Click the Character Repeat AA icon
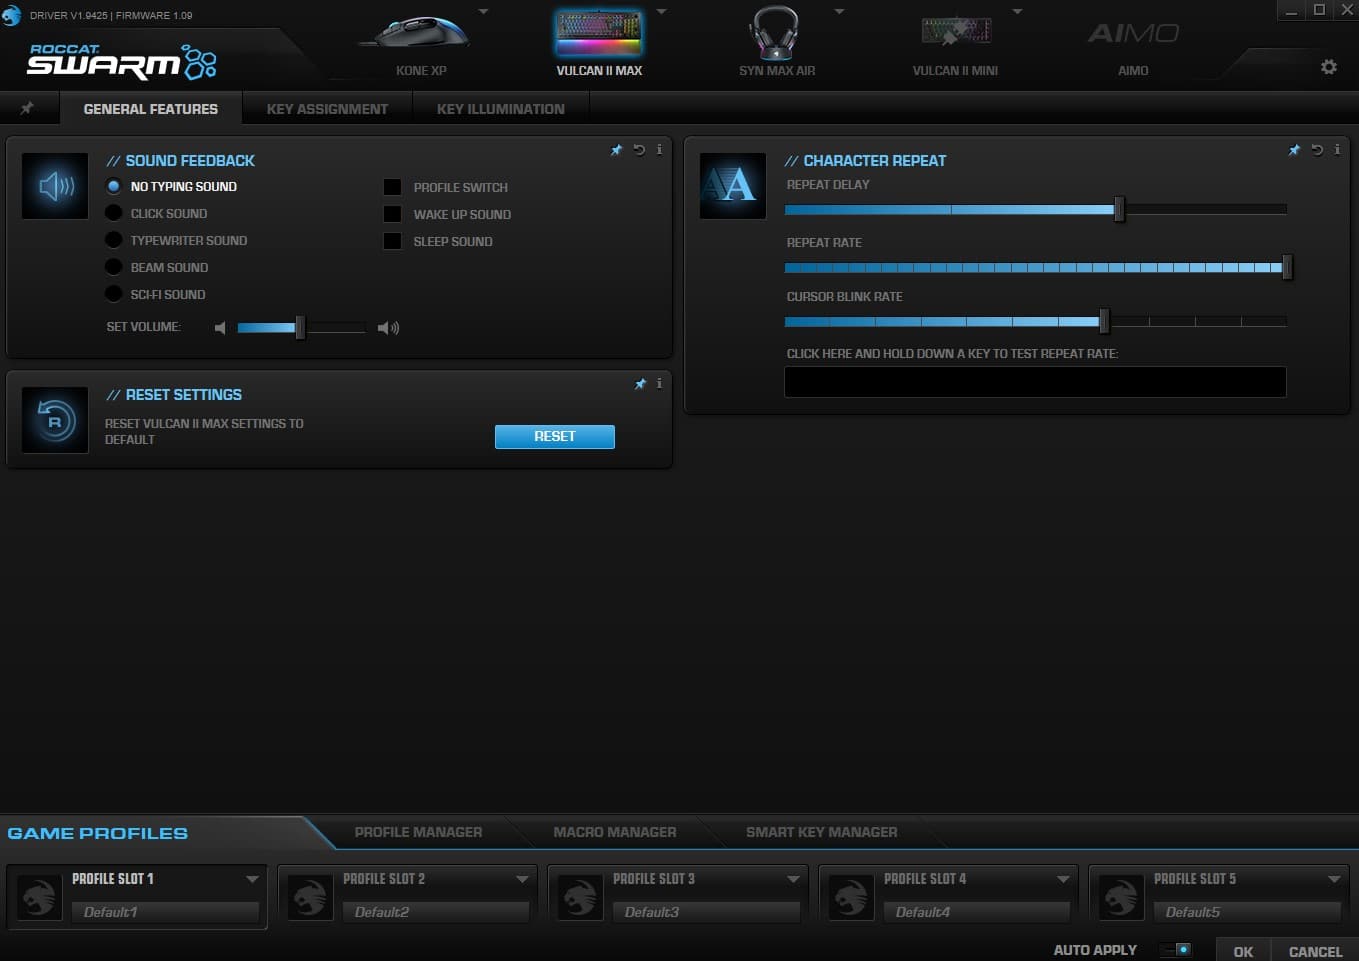The image size is (1359, 961). tap(732, 186)
